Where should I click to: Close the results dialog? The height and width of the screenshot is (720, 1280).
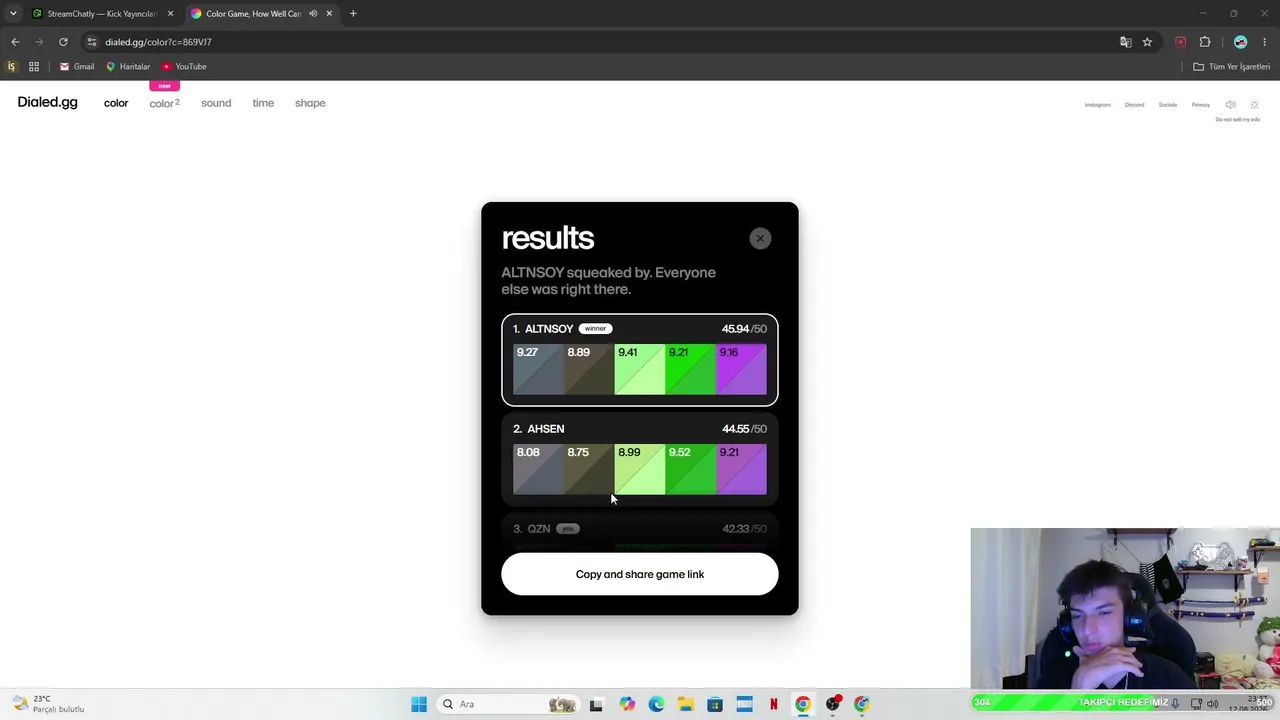click(x=760, y=238)
